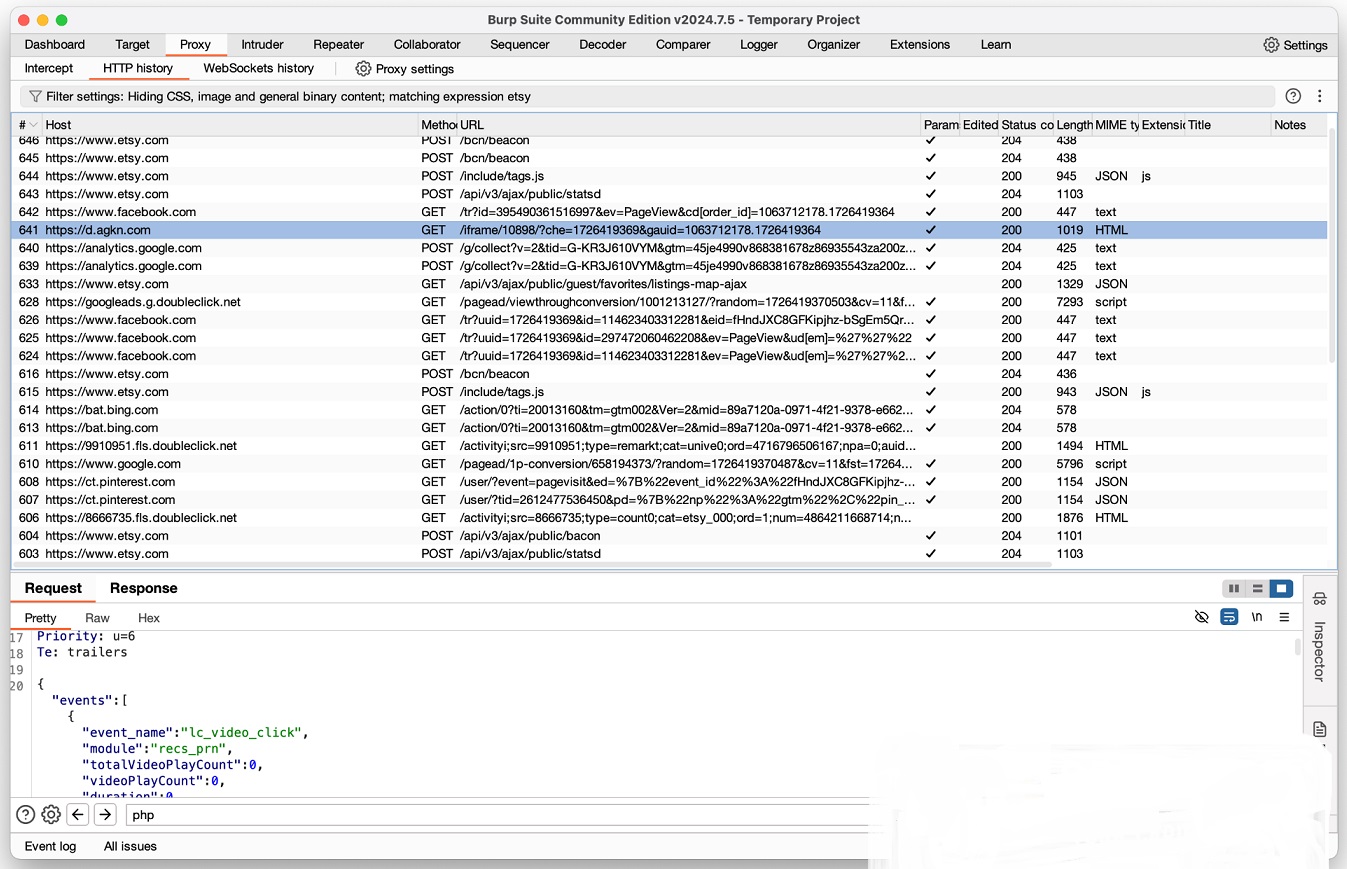Select request 640 to analytics.google.com
Viewport: 1347px width, 869px height.
669,248
